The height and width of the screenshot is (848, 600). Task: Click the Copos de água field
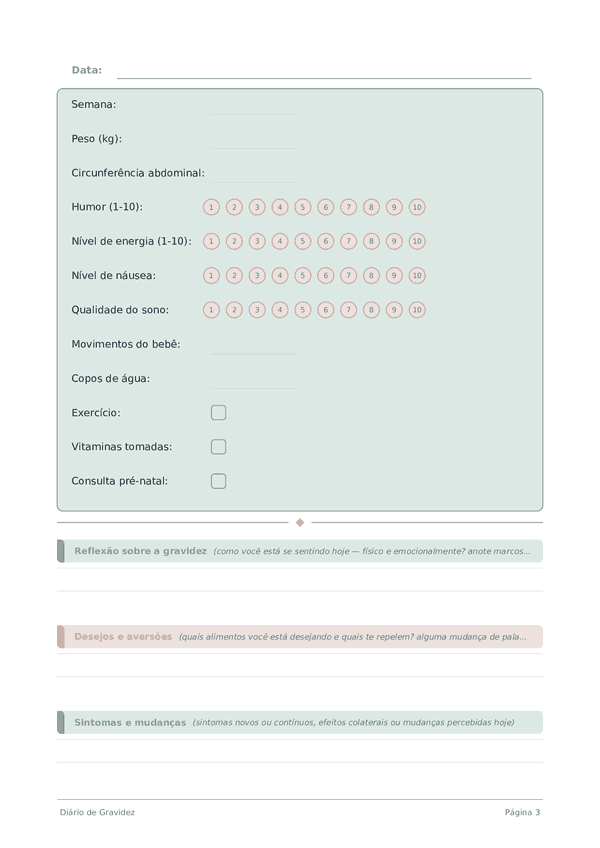point(253,379)
